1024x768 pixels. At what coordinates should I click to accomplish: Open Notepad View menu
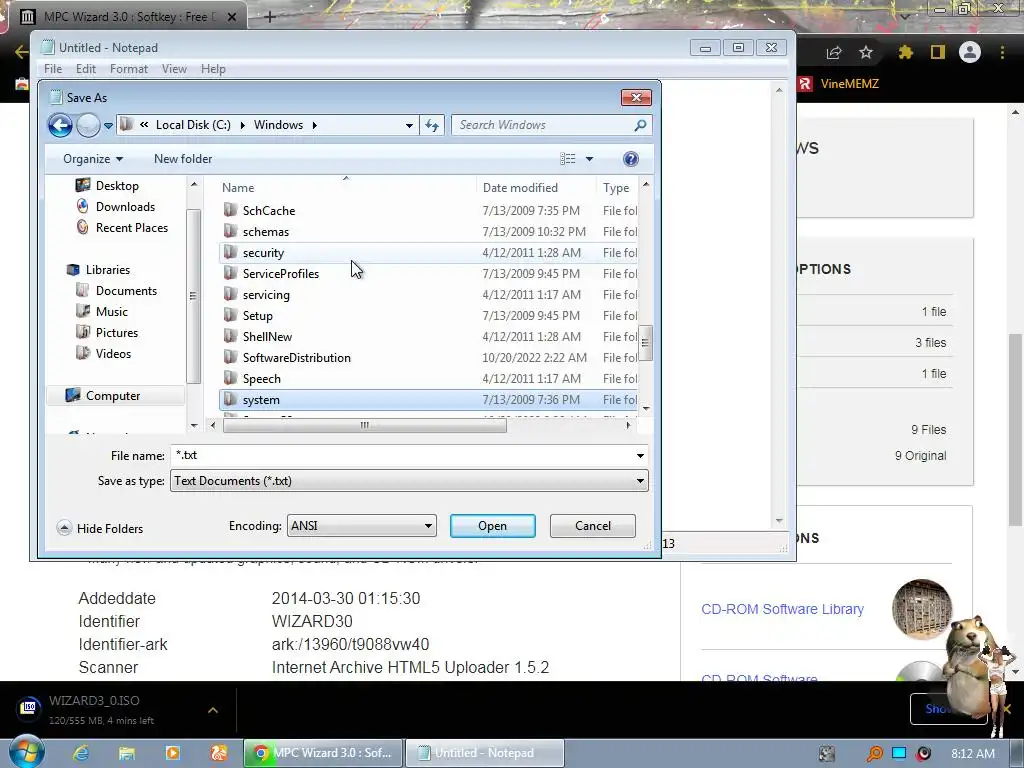point(174,69)
